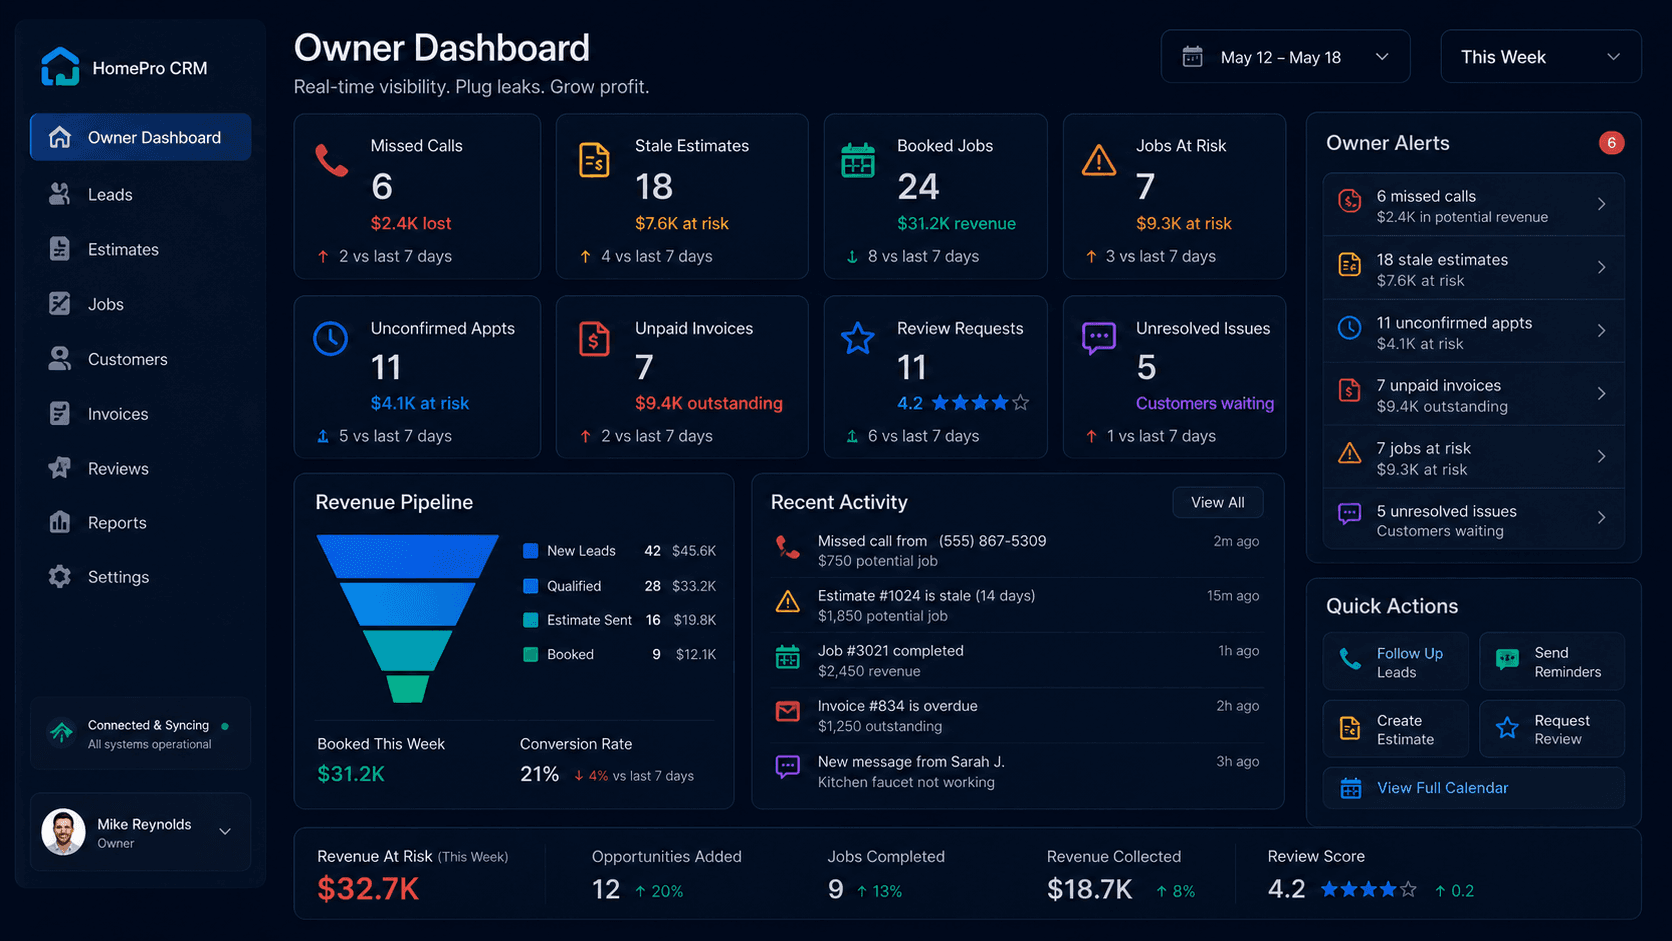Screen dimensions: 1672x941
Task: Click View All in Recent Activity
Action: coord(1217,502)
